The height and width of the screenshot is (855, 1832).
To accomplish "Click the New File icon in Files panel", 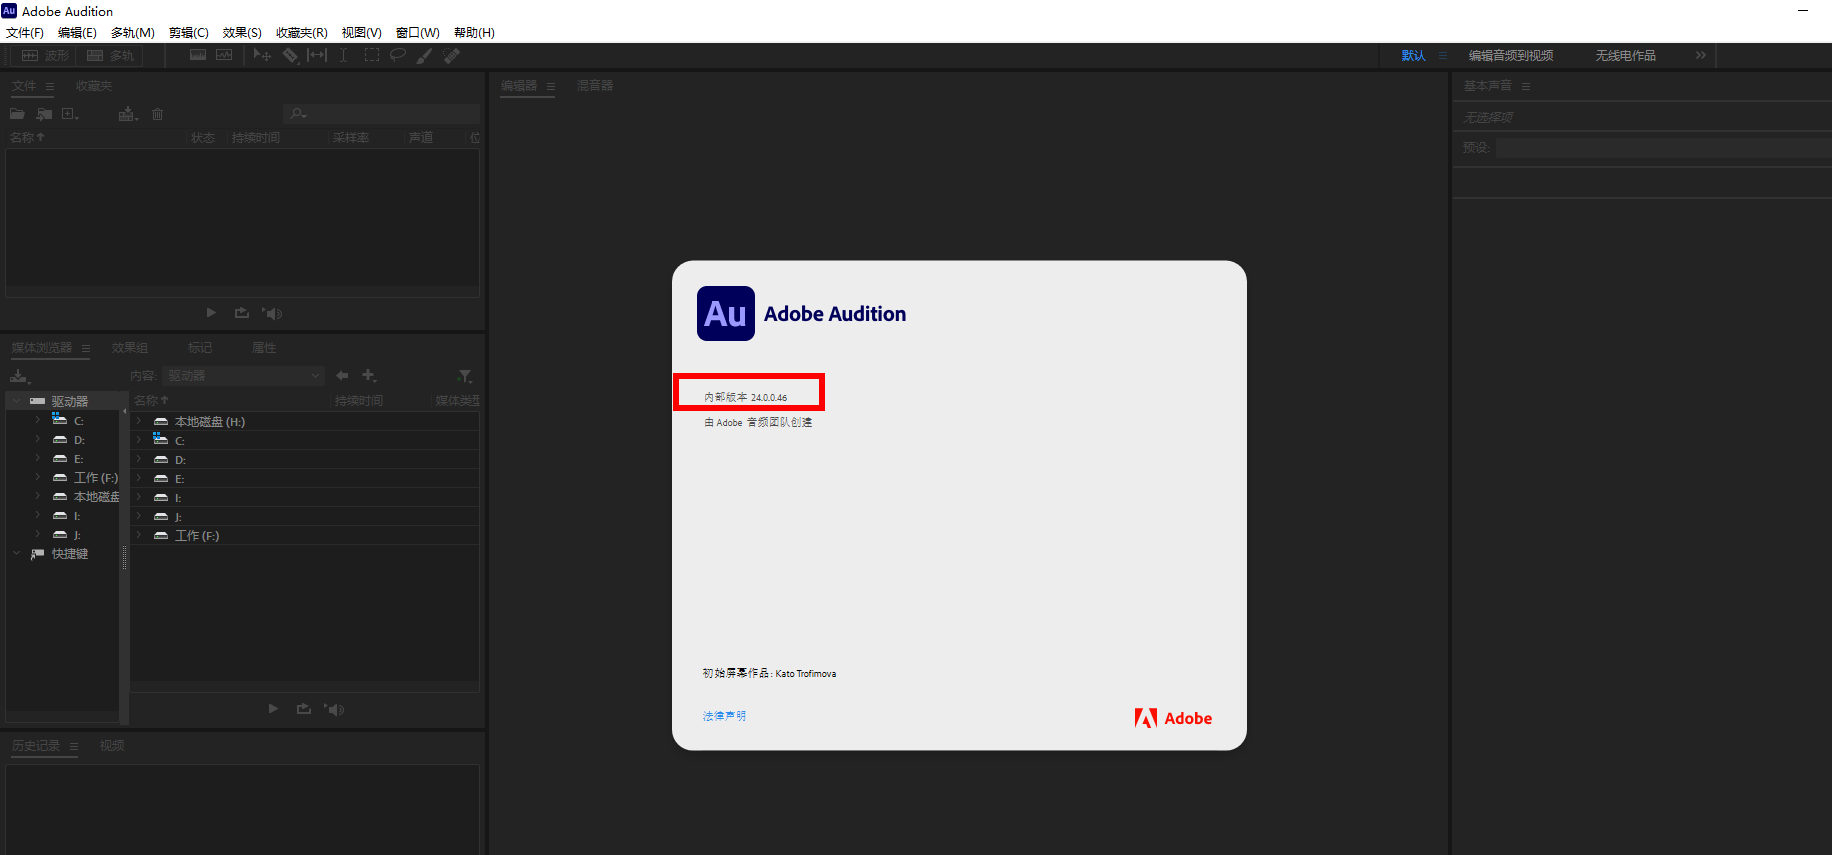I will (70, 114).
